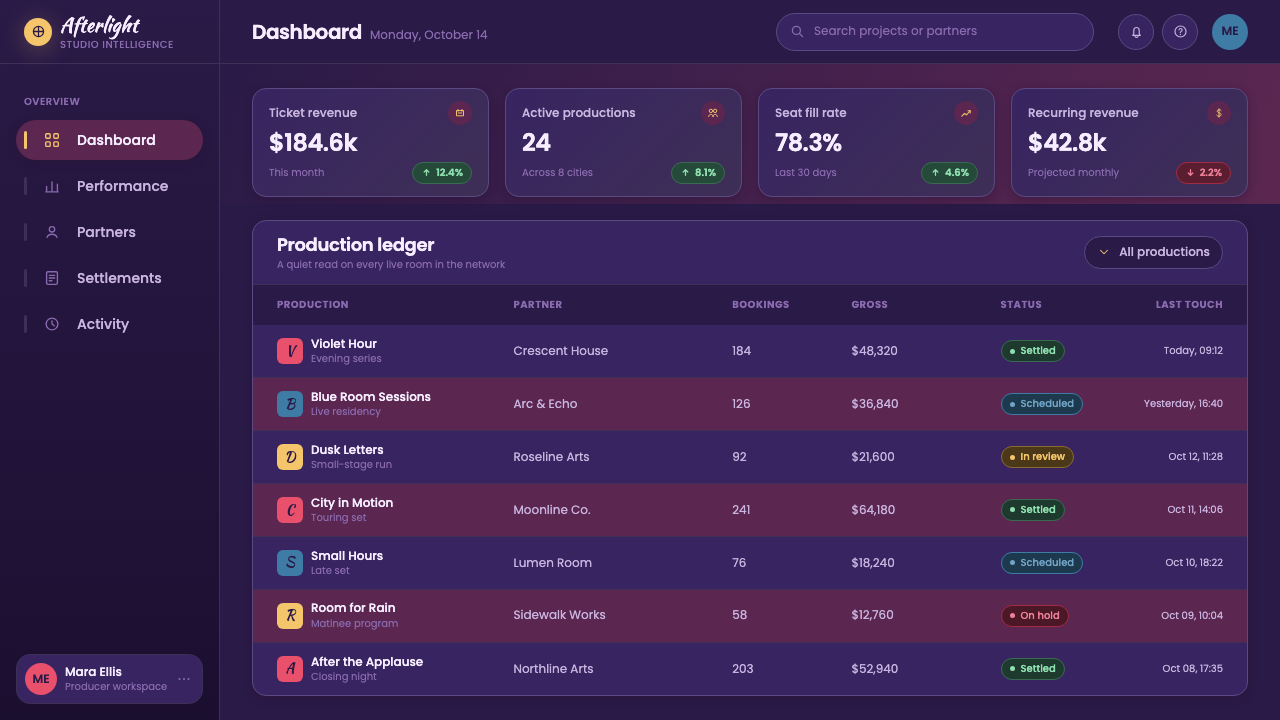Viewport: 1280px width, 720px height.
Task: Sort by the BOOKINGS column header
Action: (x=761, y=304)
